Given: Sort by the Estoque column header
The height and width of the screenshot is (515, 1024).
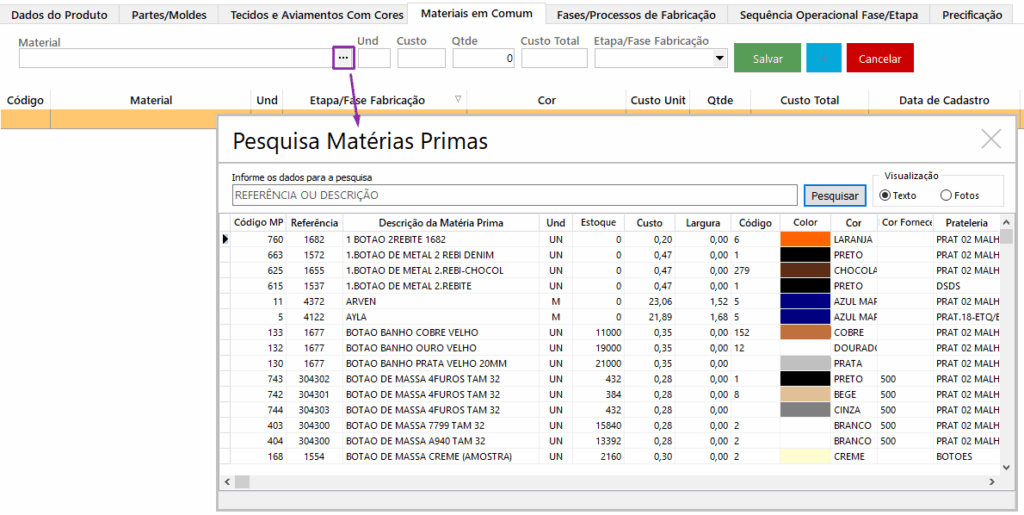Looking at the screenshot, I should [x=598, y=222].
